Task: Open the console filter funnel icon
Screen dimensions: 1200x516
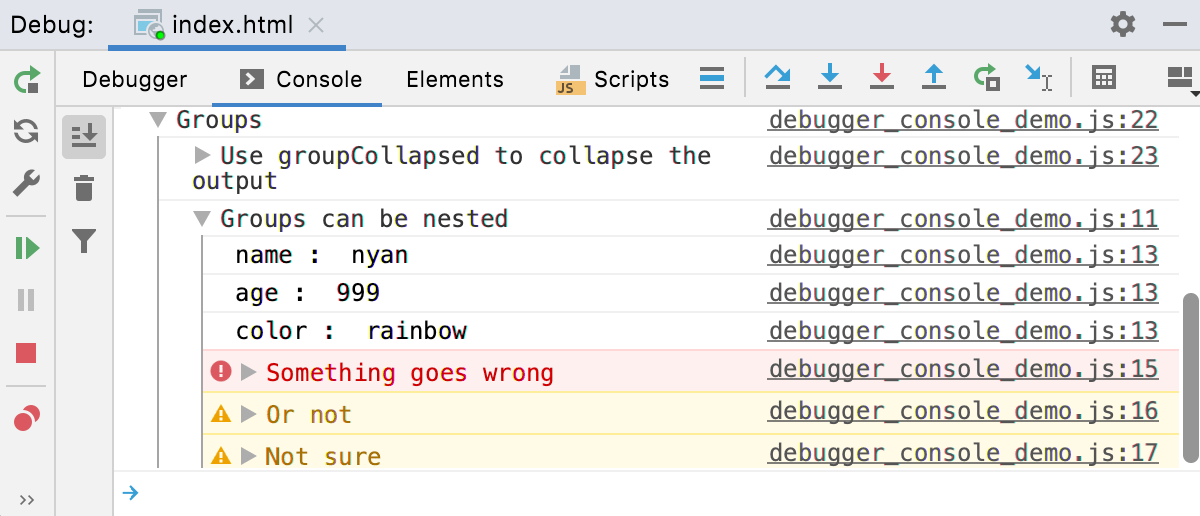Action: tap(85, 241)
